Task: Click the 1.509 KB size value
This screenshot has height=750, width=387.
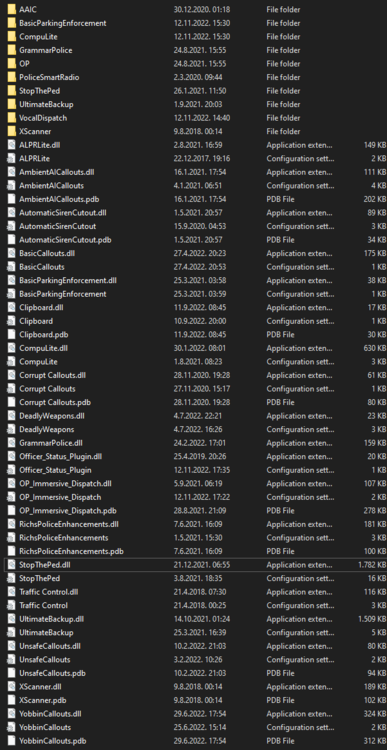Action: tap(372, 619)
